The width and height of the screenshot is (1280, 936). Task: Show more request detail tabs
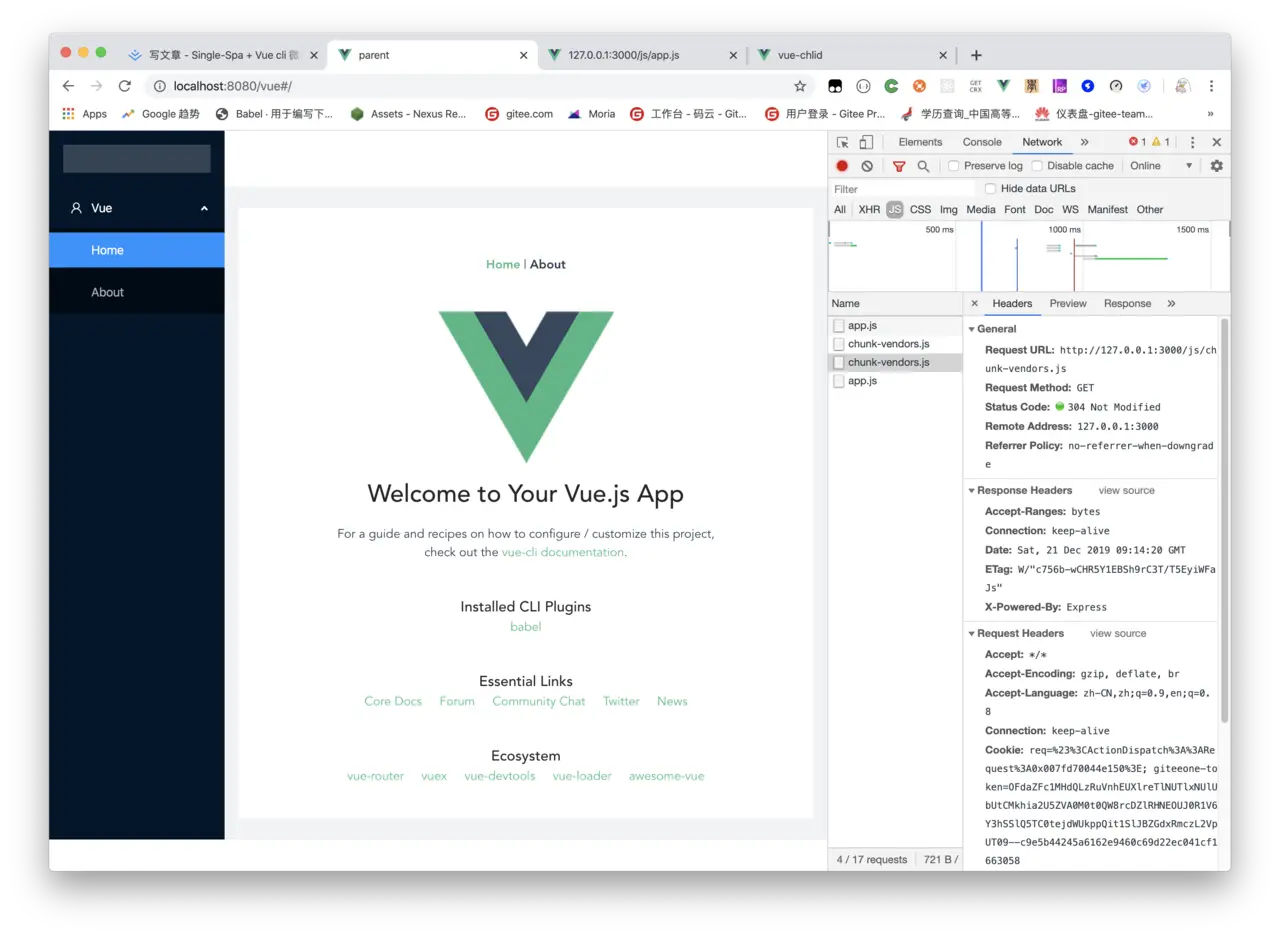click(x=1171, y=303)
